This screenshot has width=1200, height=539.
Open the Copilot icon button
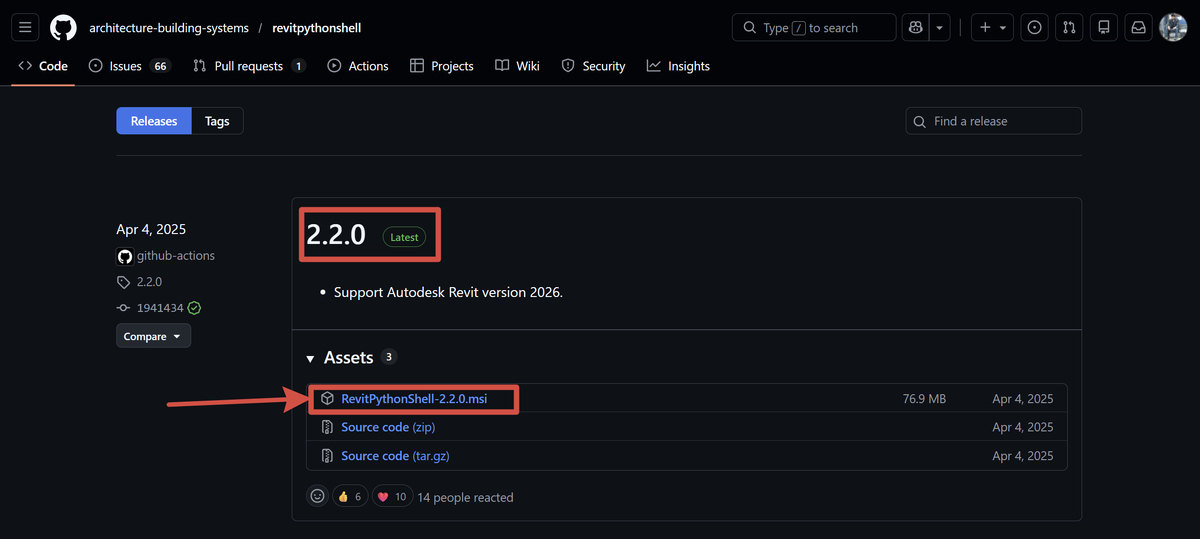[915, 28]
